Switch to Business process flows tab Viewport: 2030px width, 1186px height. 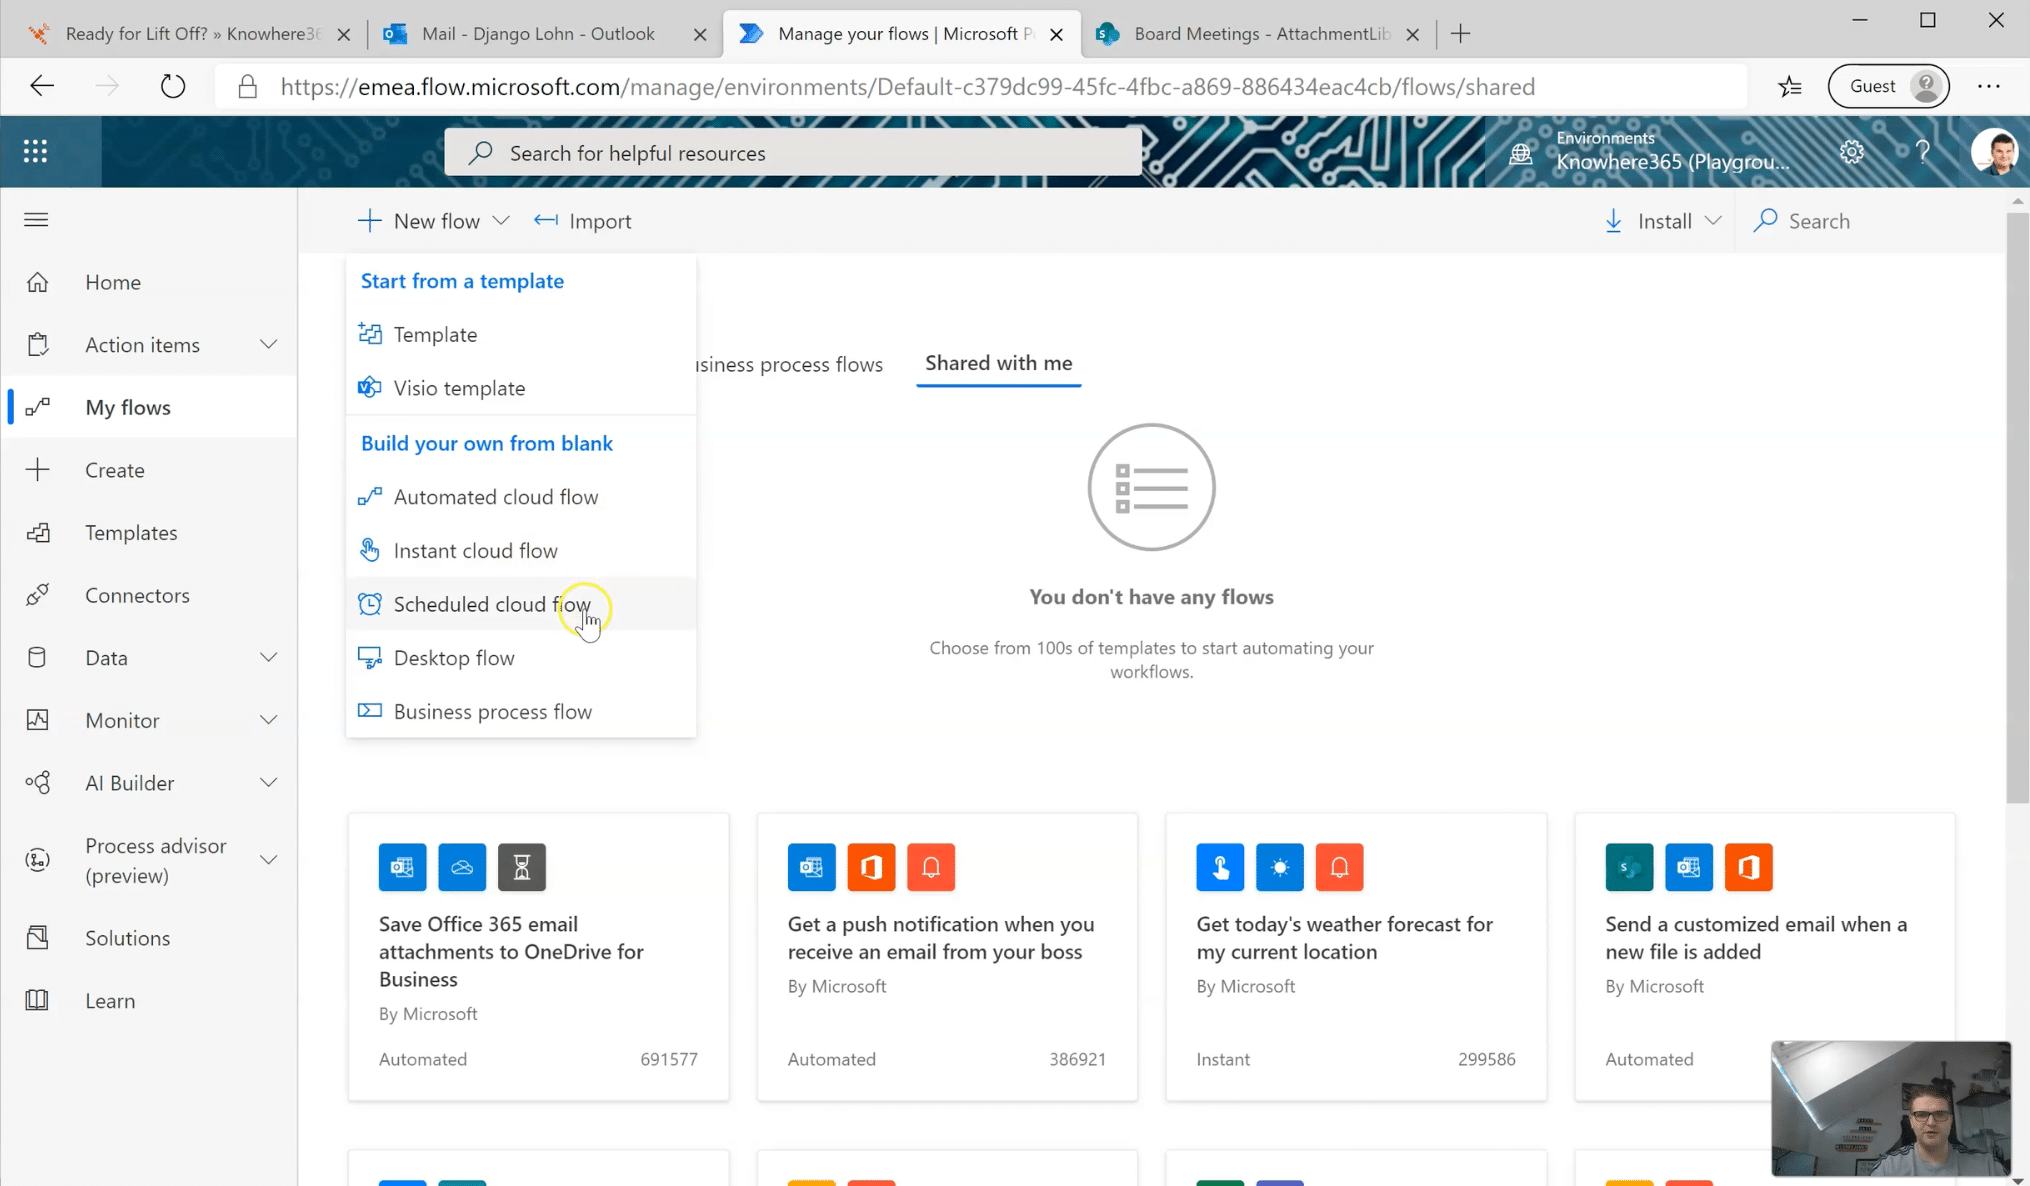click(790, 364)
